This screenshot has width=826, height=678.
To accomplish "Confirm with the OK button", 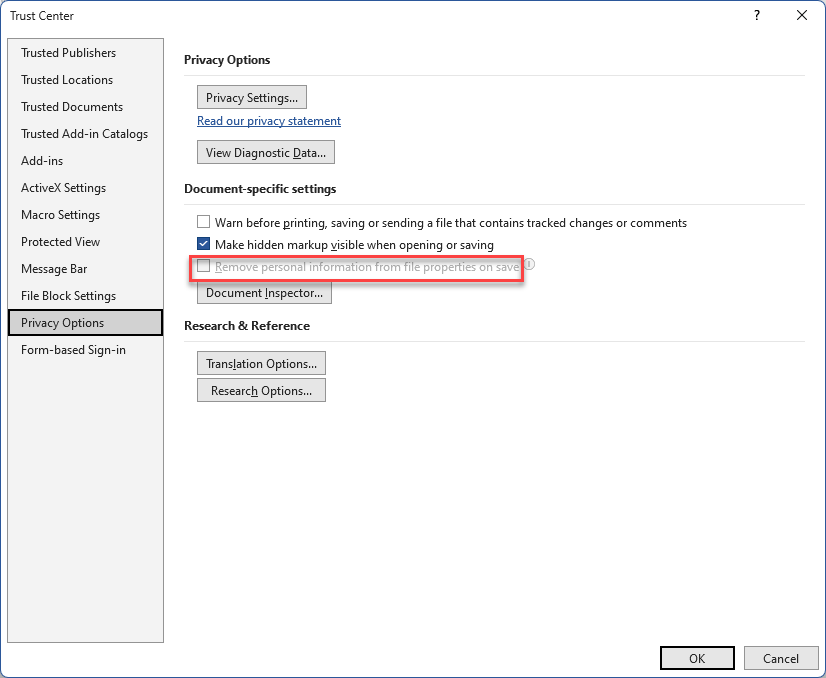I will [697, 658].
